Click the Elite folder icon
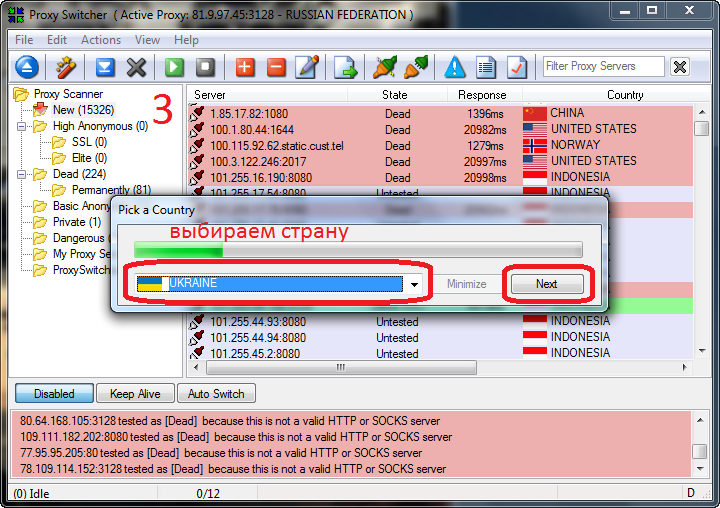This screenshot has width=720, height=508. (x=59, y=158)
